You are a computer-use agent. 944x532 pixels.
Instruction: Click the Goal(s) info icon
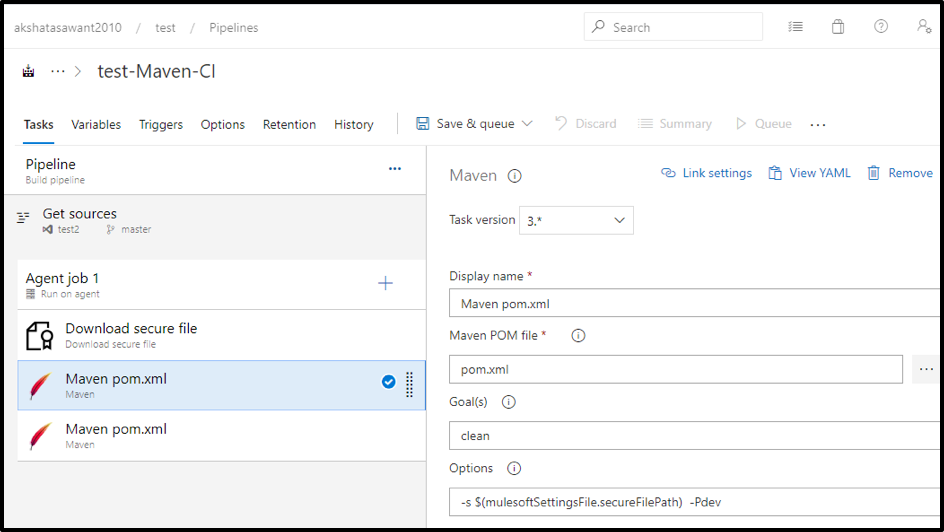point(508,402)
